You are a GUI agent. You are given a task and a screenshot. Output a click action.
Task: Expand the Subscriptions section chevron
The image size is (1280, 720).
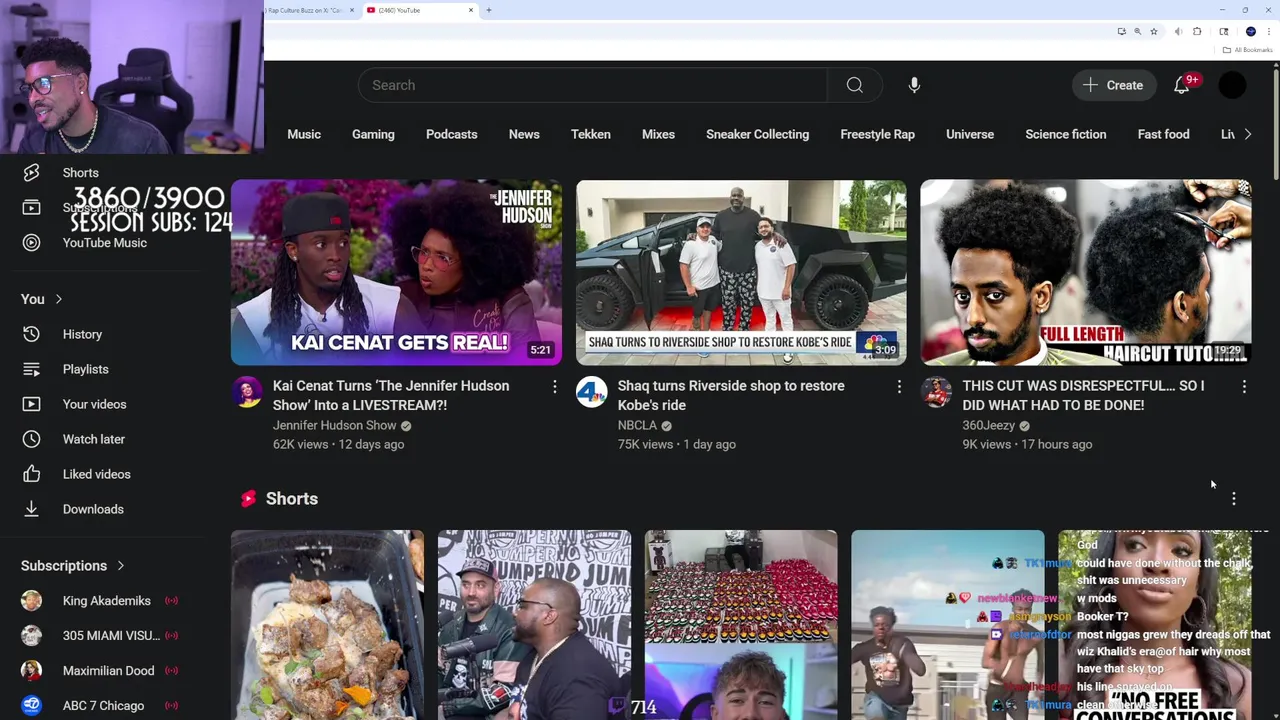121,566
